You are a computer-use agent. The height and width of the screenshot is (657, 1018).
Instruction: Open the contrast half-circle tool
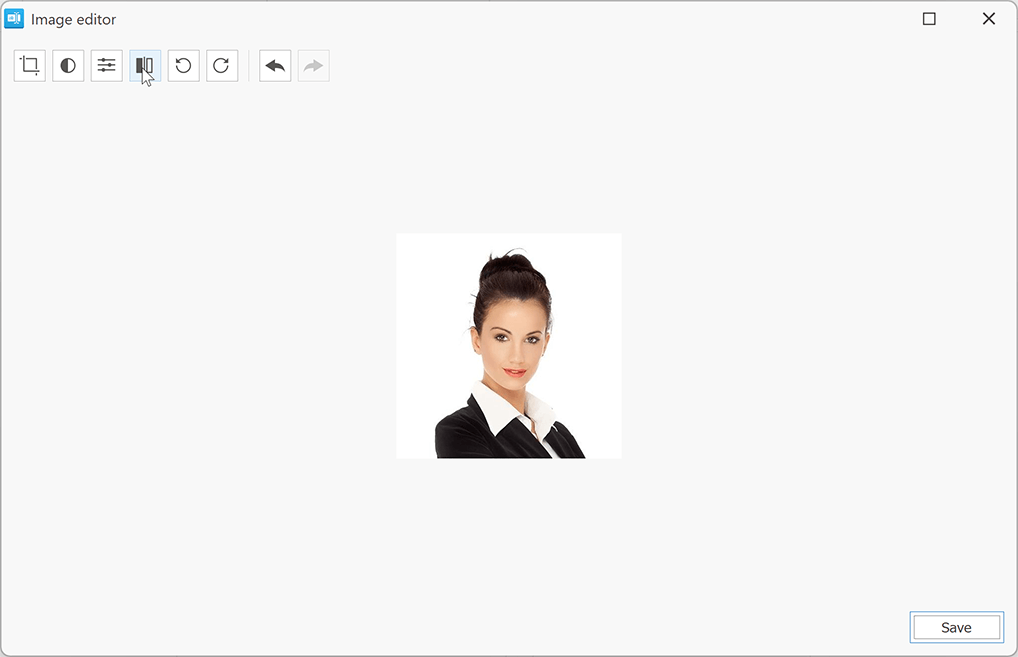click(68, 66)
